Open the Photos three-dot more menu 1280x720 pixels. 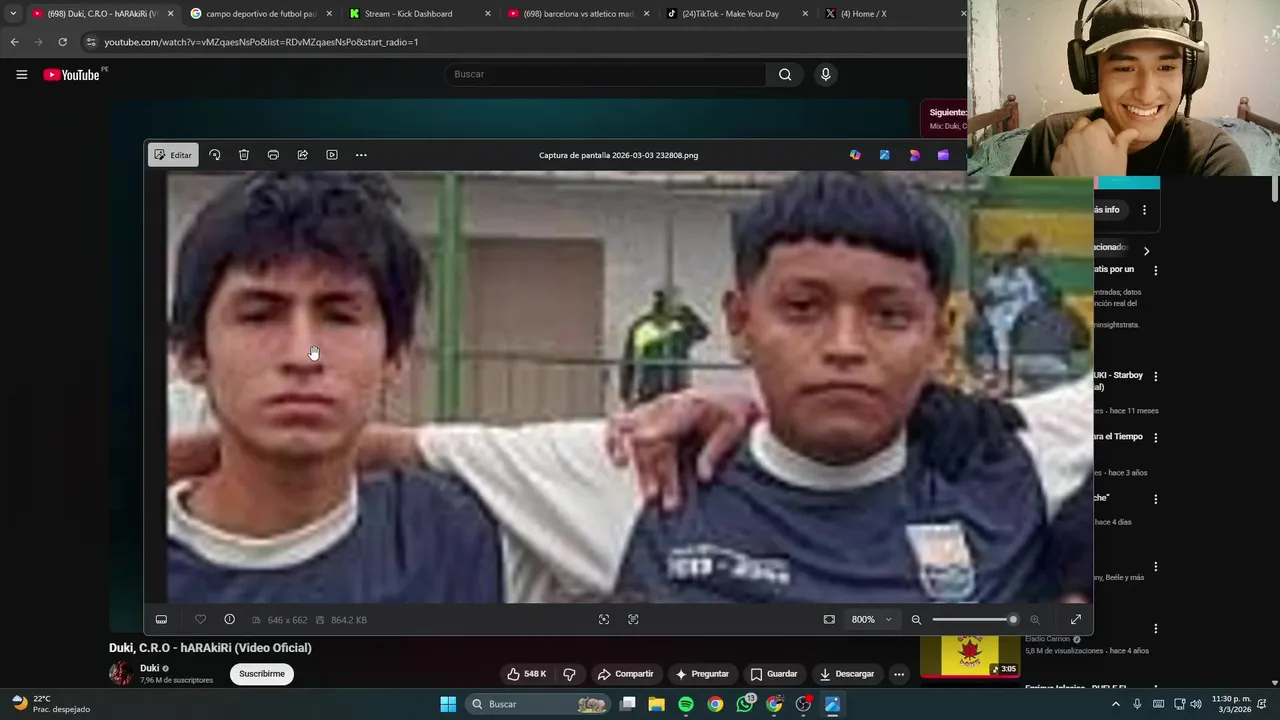coord(361,155)
